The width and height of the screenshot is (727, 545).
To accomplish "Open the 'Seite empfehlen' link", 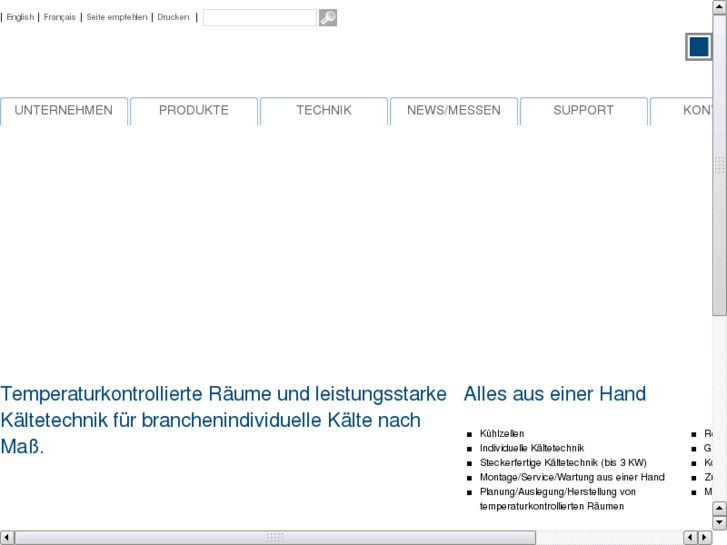I will point(117,17).
